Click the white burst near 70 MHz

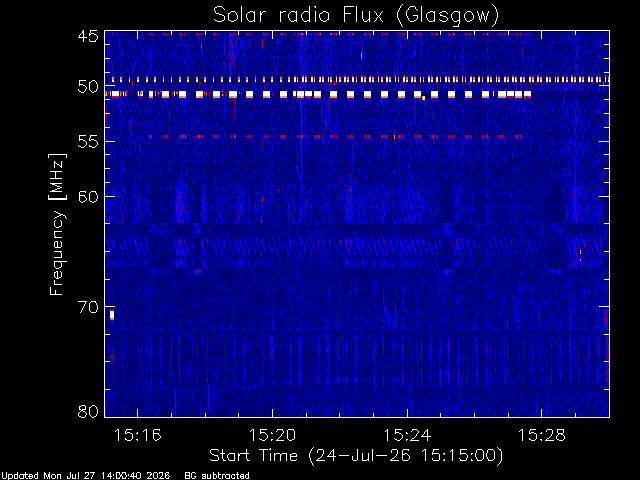[x=112, y=315]
